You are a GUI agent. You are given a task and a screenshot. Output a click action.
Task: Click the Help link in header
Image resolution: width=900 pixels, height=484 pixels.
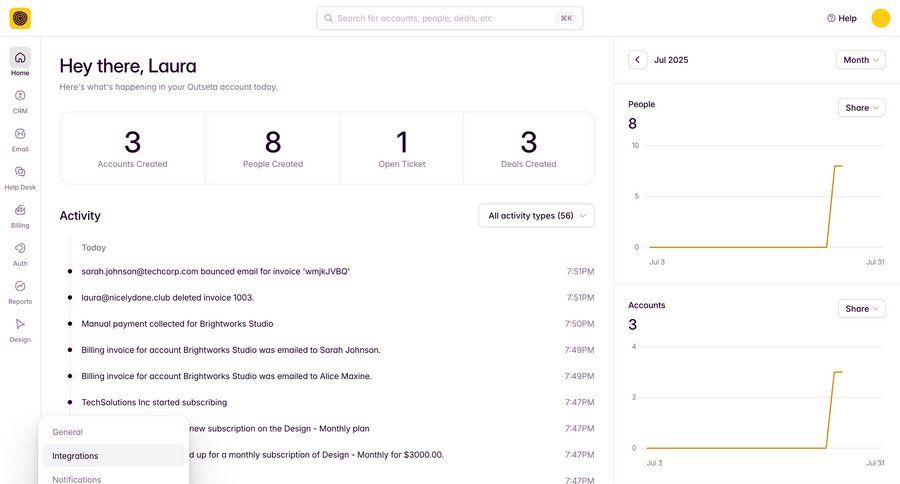[x=841, y=18]
